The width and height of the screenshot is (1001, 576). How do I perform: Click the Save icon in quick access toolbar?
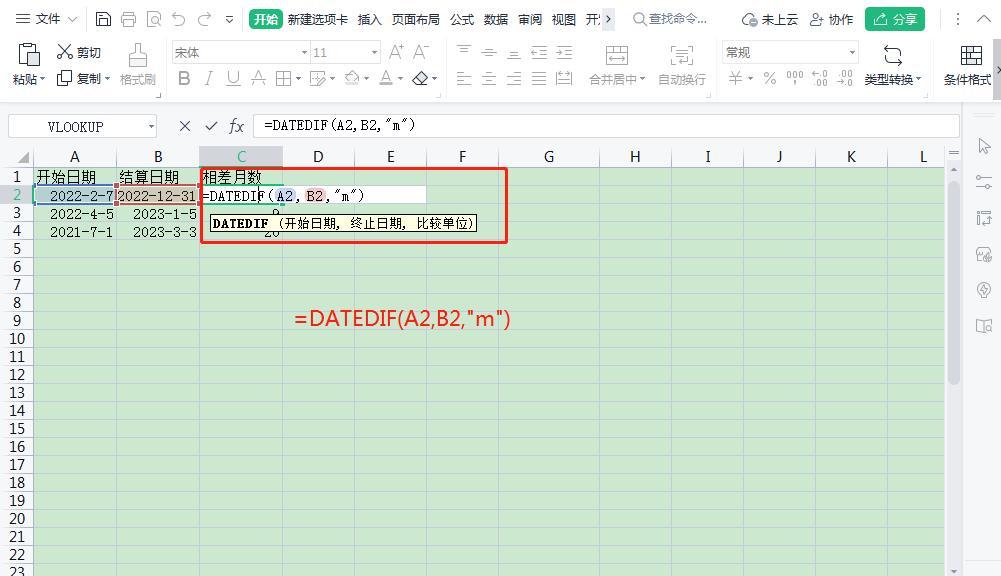[x=103, y=19]
